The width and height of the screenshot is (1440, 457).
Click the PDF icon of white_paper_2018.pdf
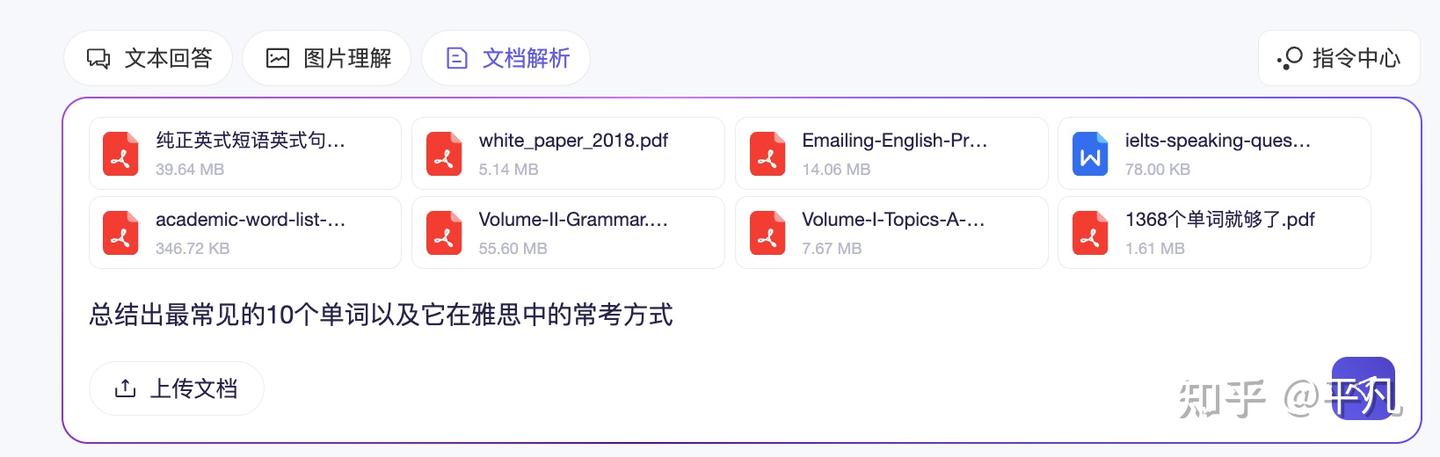pos(444,154)
